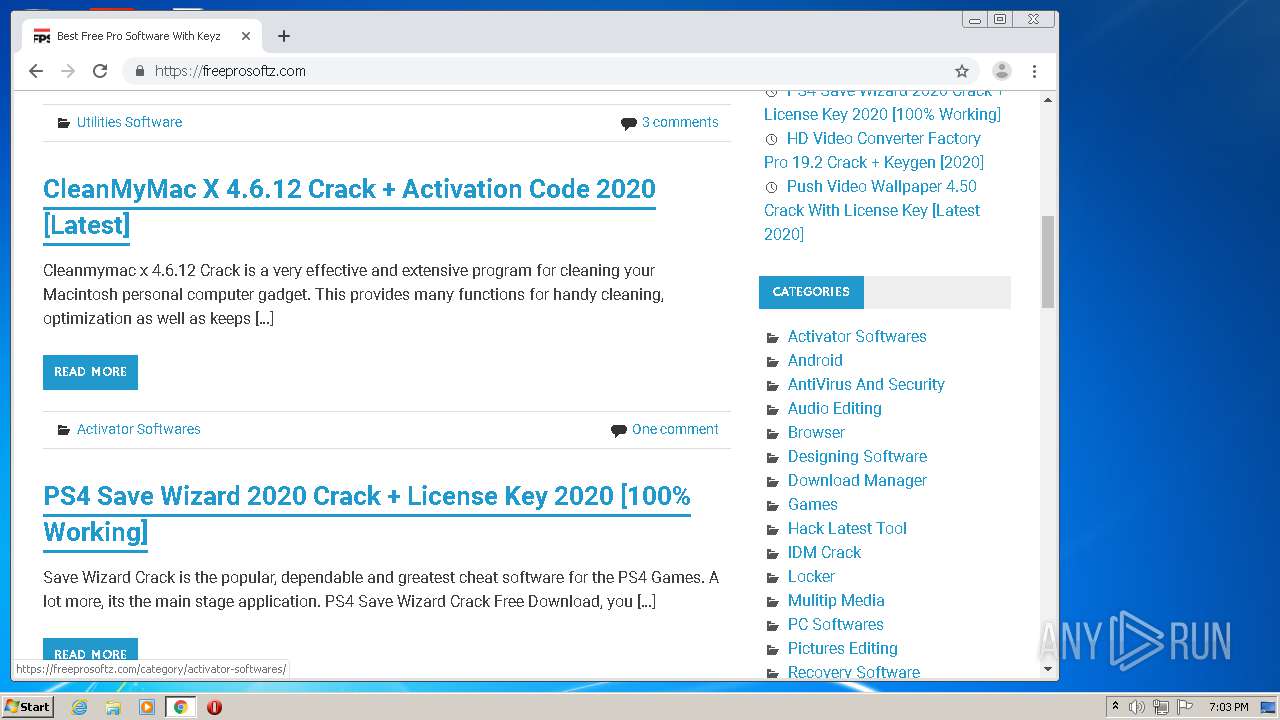Open the Locker category
Viewport: 1280px width, 720px height.
811,576
